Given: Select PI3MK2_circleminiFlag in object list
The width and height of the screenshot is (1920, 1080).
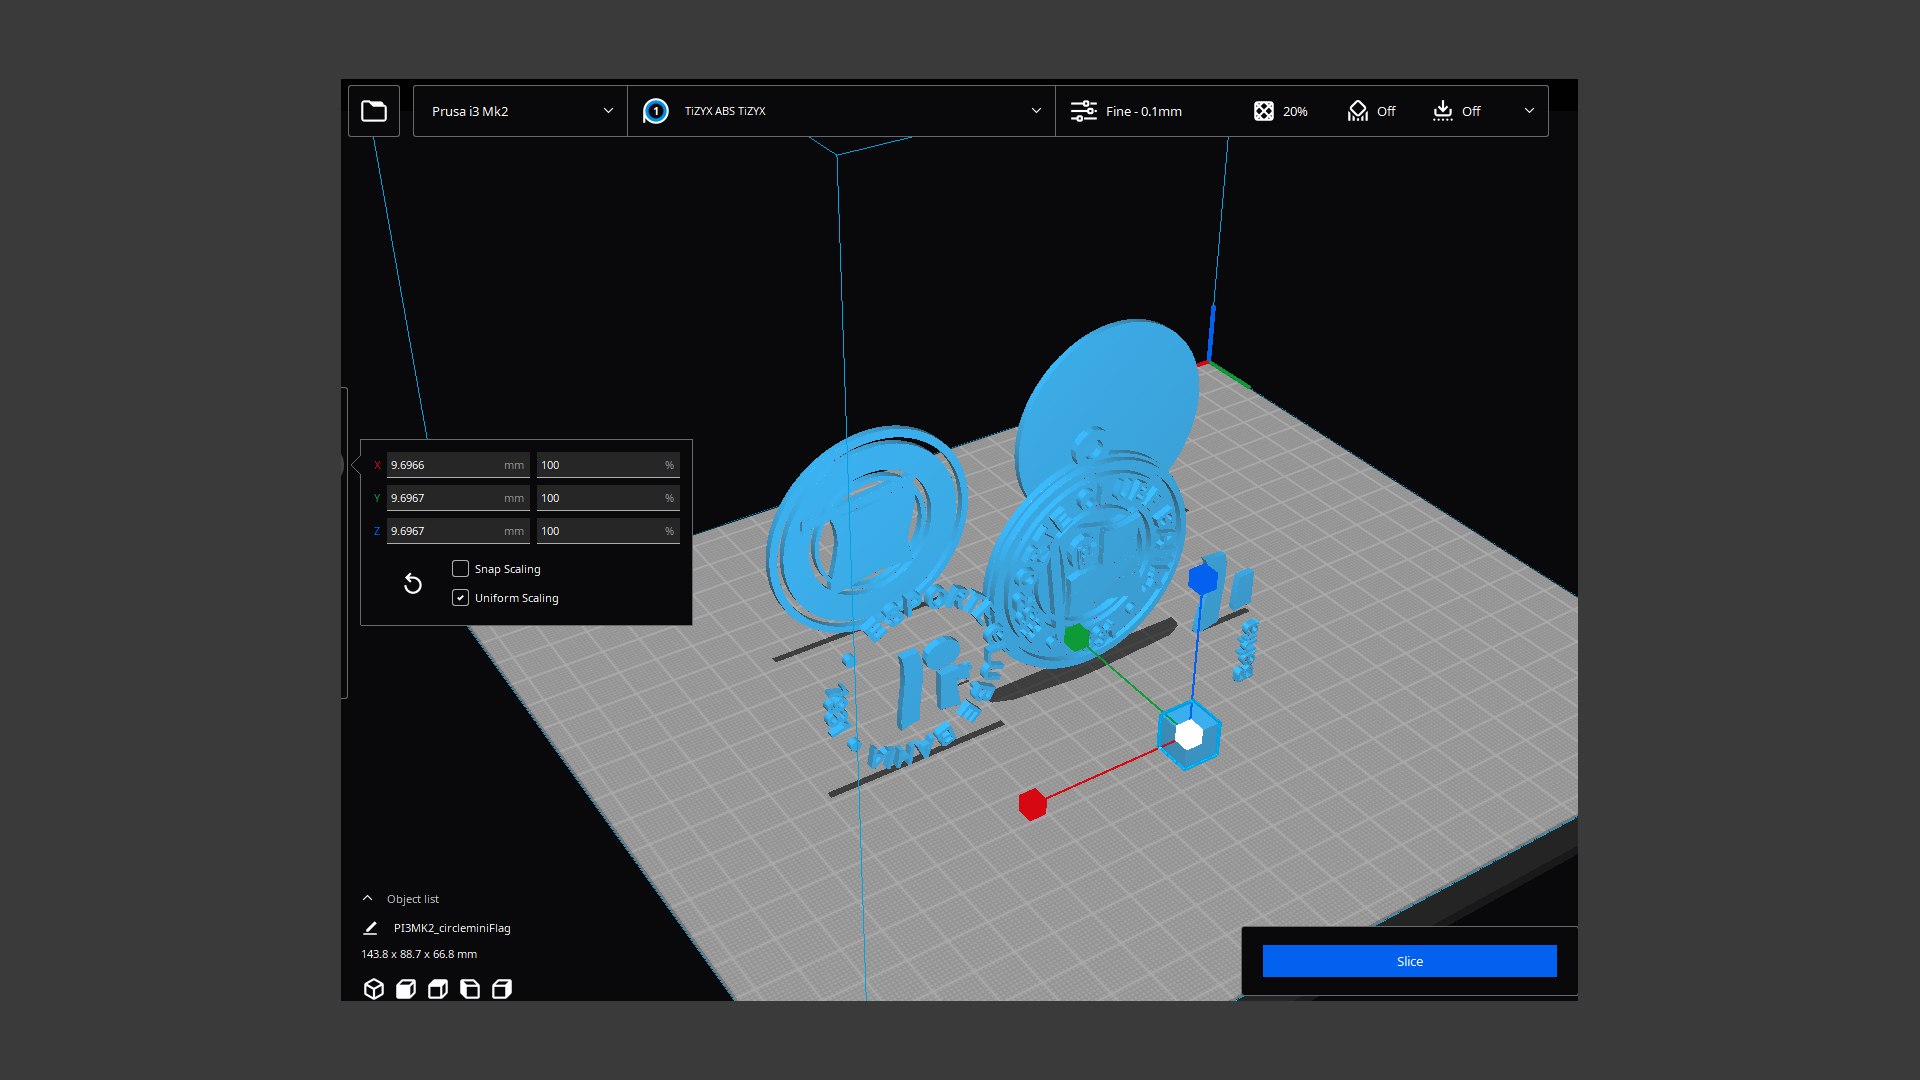Looking at the screenshot, I should tap(452, 928).
